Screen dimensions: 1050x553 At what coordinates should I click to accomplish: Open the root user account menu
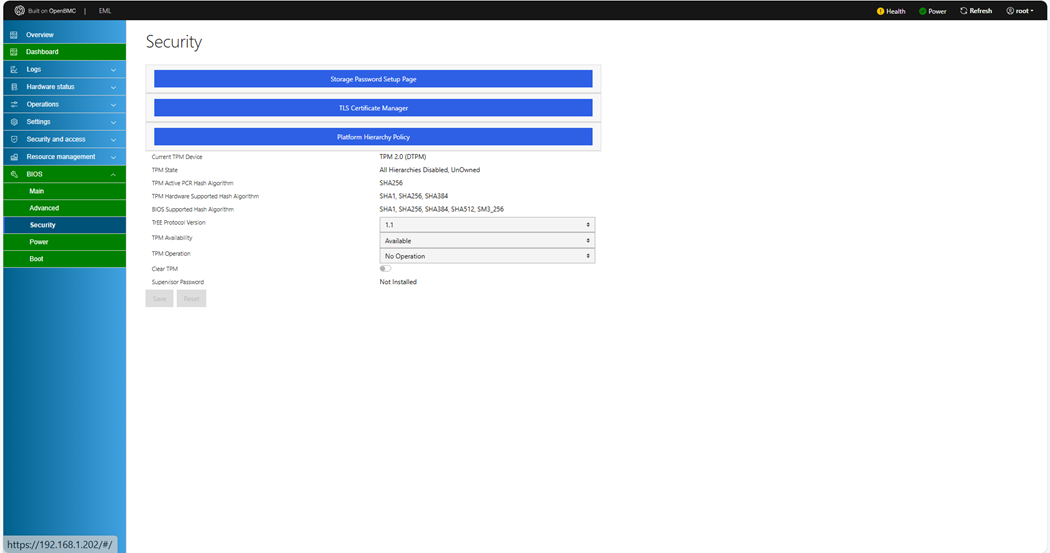pyautogui.click(x=1019, y=11)
